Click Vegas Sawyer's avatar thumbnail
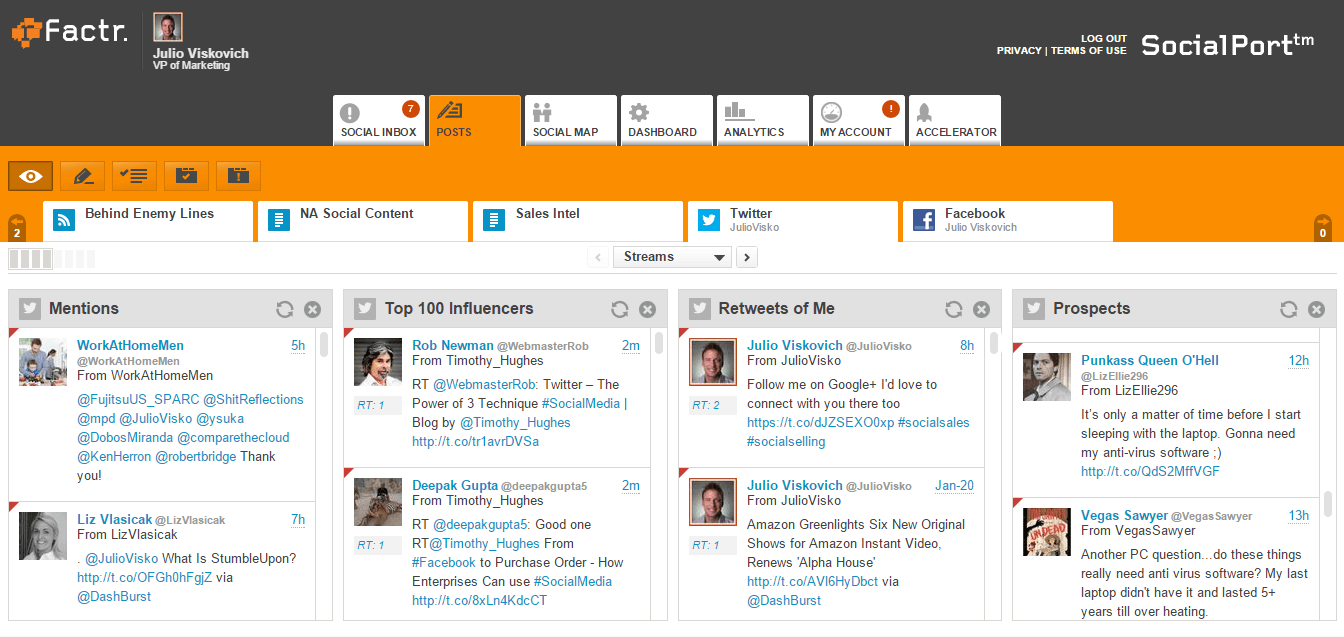The width and height of the screenshot is (1344, 637). coord(1047,532)
